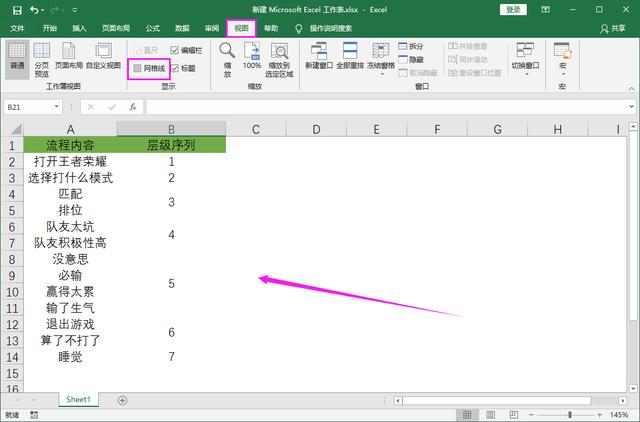The height and width of the screenshot is (422, 640).
Task: Click the Select All corner triangle
Action: (x=15, y=129)
